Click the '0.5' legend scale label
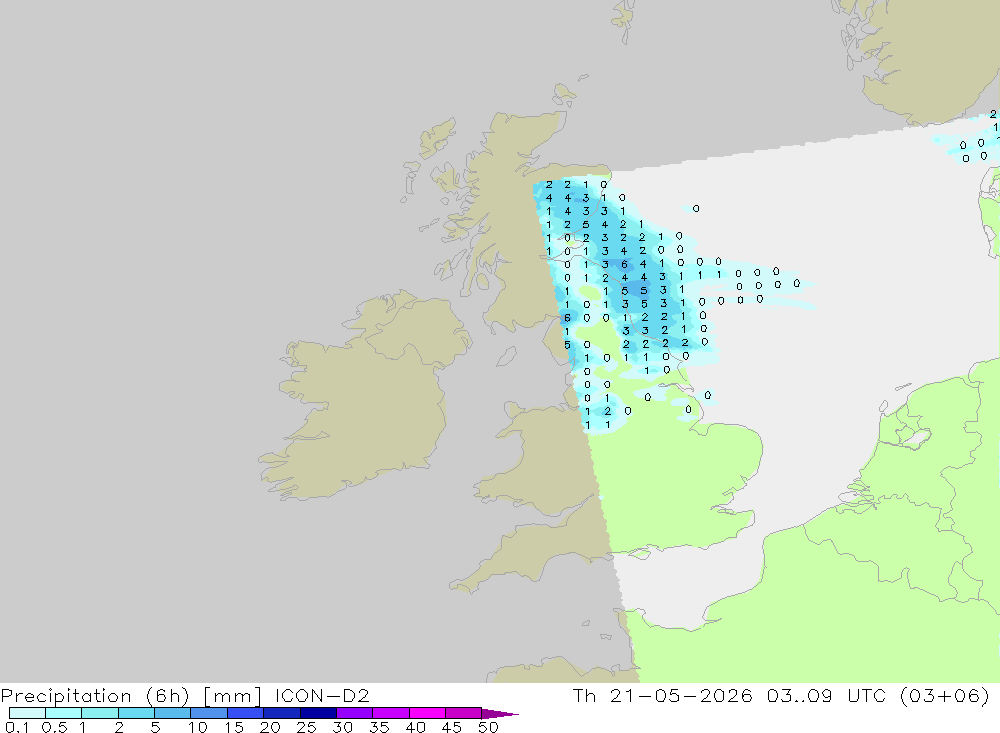 pos(54,727)
